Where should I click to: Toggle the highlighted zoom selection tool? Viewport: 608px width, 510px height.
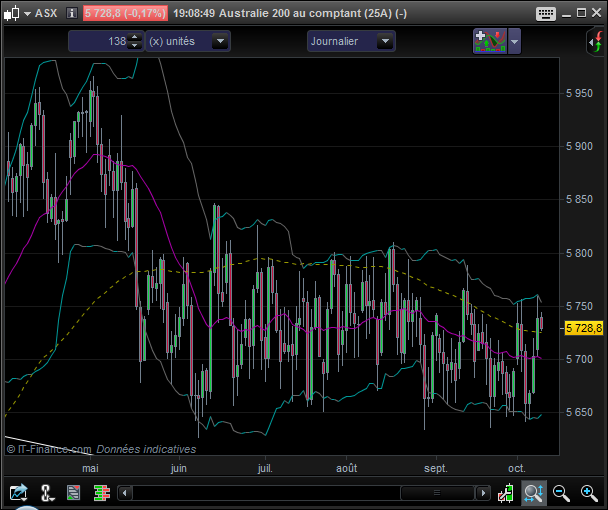click(x=533, y=492)
